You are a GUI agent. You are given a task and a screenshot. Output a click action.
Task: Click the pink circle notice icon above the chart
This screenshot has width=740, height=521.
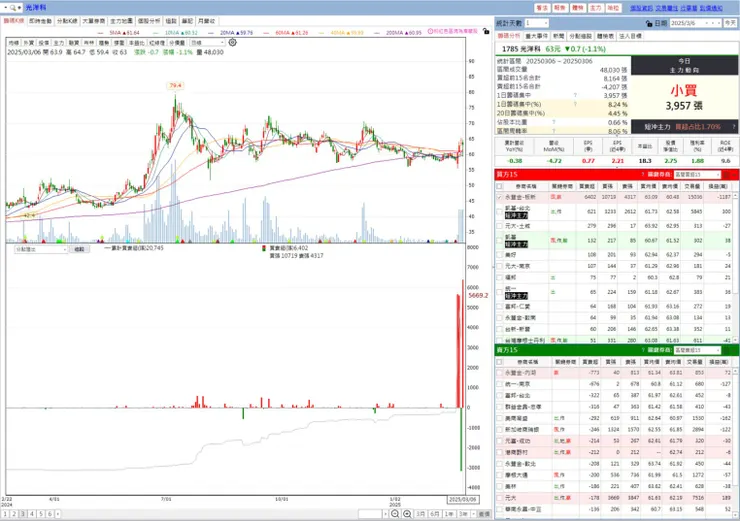click(430, 31)
